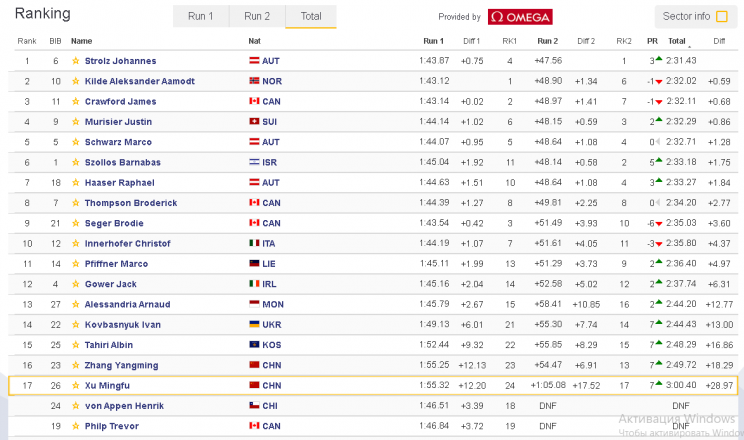This screenshot has height=440, width=744.
Task: Open Xu Mingfu's highlighted name link
Action: [107, 385]
